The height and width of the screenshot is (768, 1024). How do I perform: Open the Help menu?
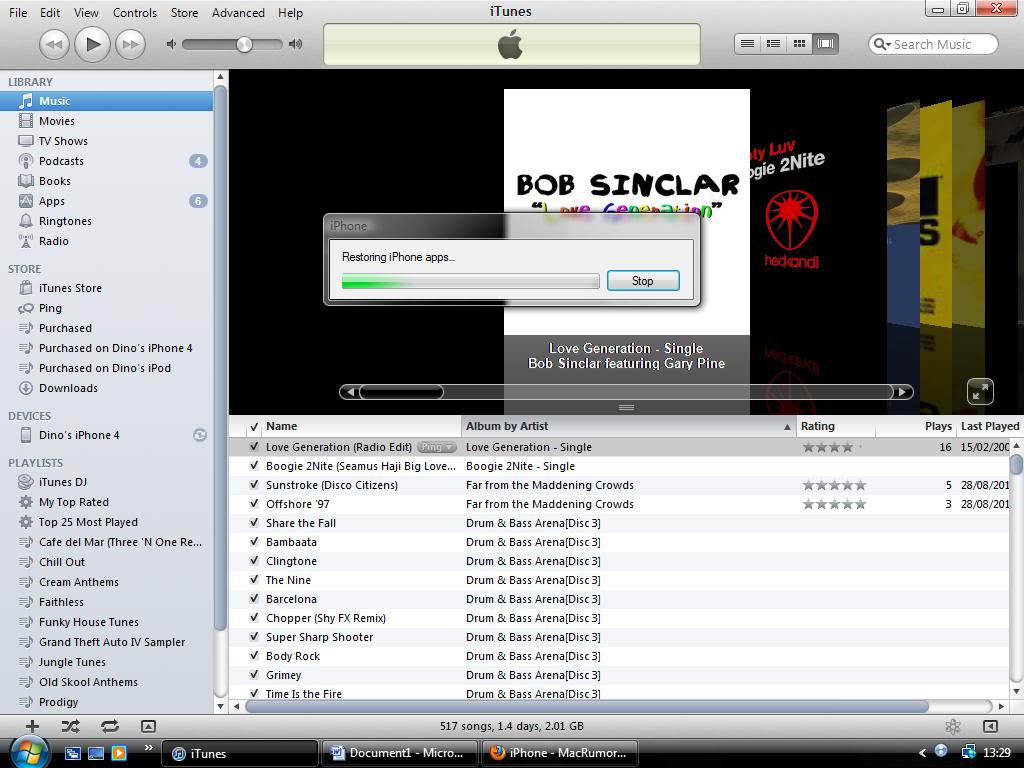click(x=290, y=12)
